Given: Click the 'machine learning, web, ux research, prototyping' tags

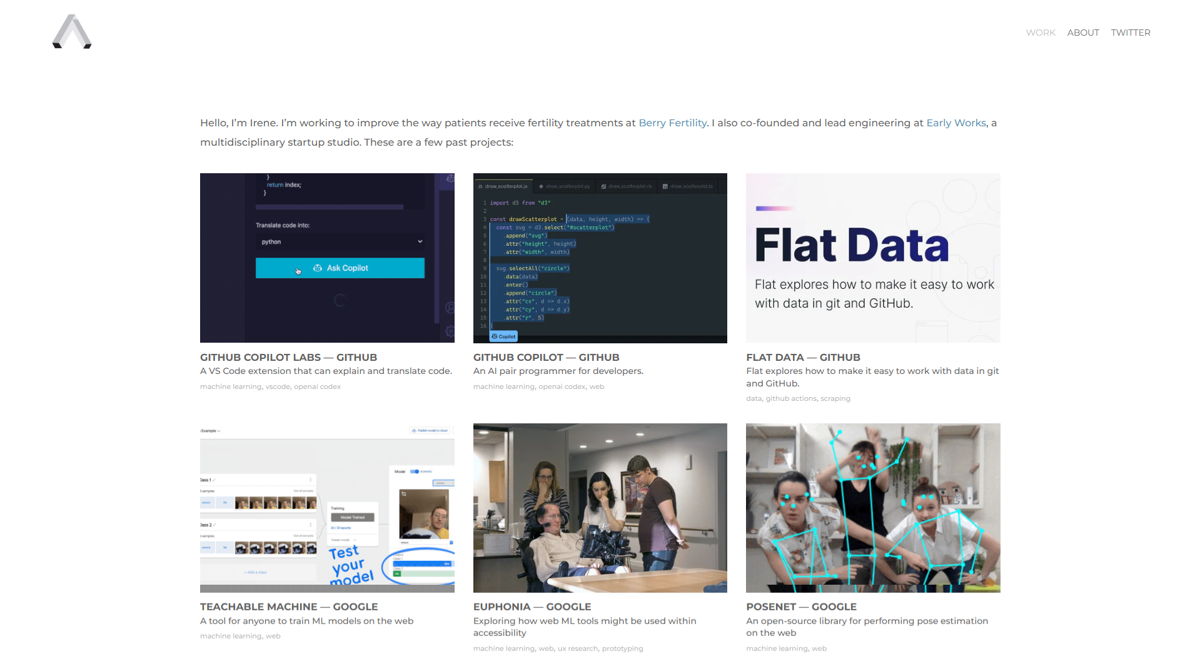Looking at the screenshot, I should (558, 649).
